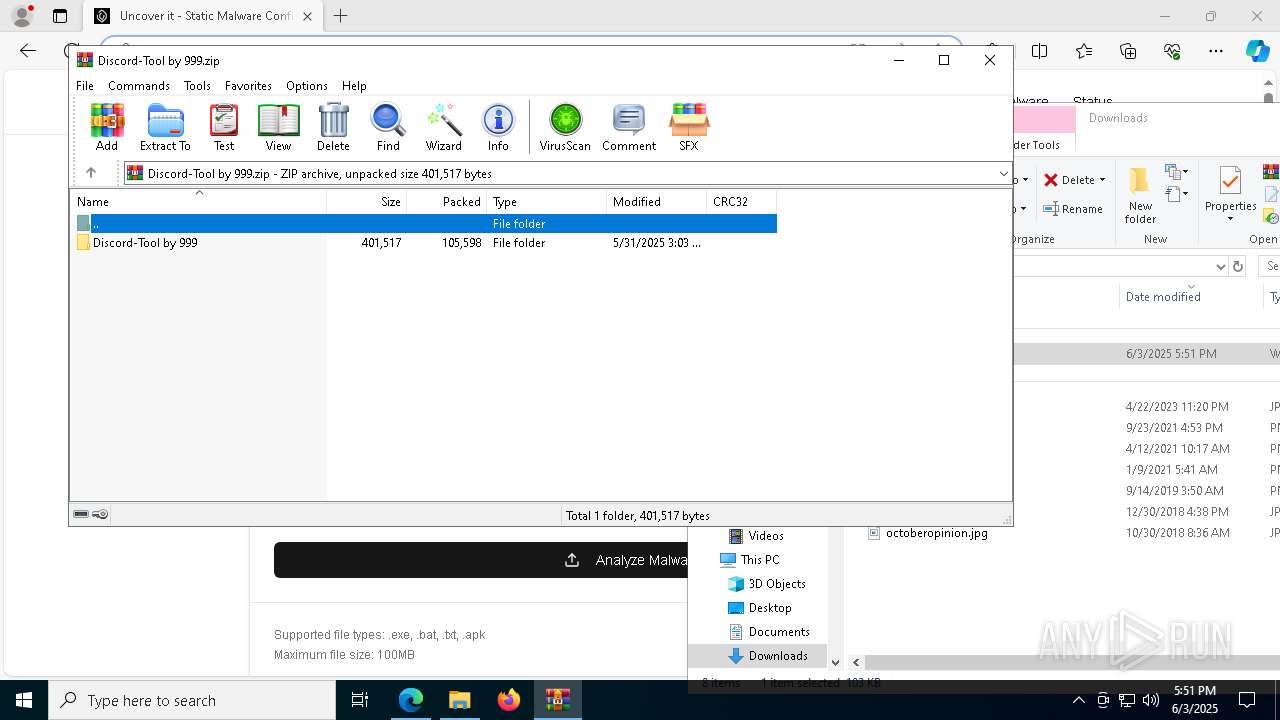Select the Discord-Tool by 999 folder
The height and width of the screenshot is (720, 1280).
(x=424, y=243)
